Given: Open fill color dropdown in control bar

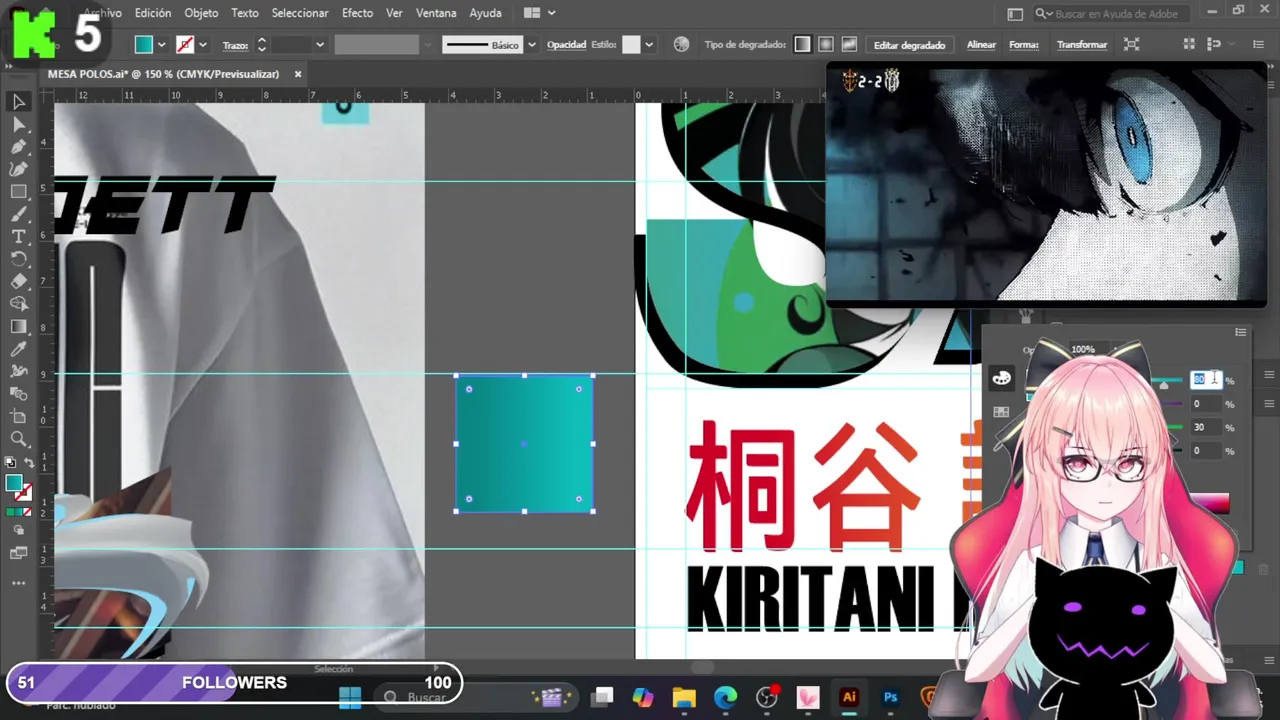Looking at the screenshot, I should coord(161,45).
